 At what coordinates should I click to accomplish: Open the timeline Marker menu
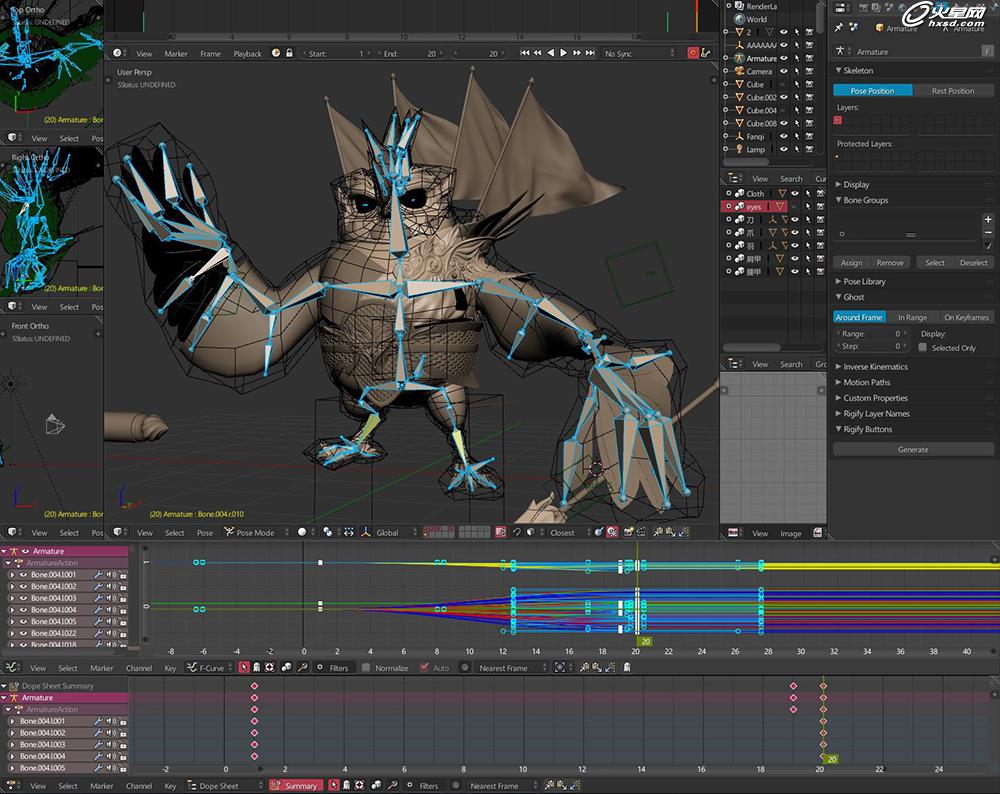point(176,54)
